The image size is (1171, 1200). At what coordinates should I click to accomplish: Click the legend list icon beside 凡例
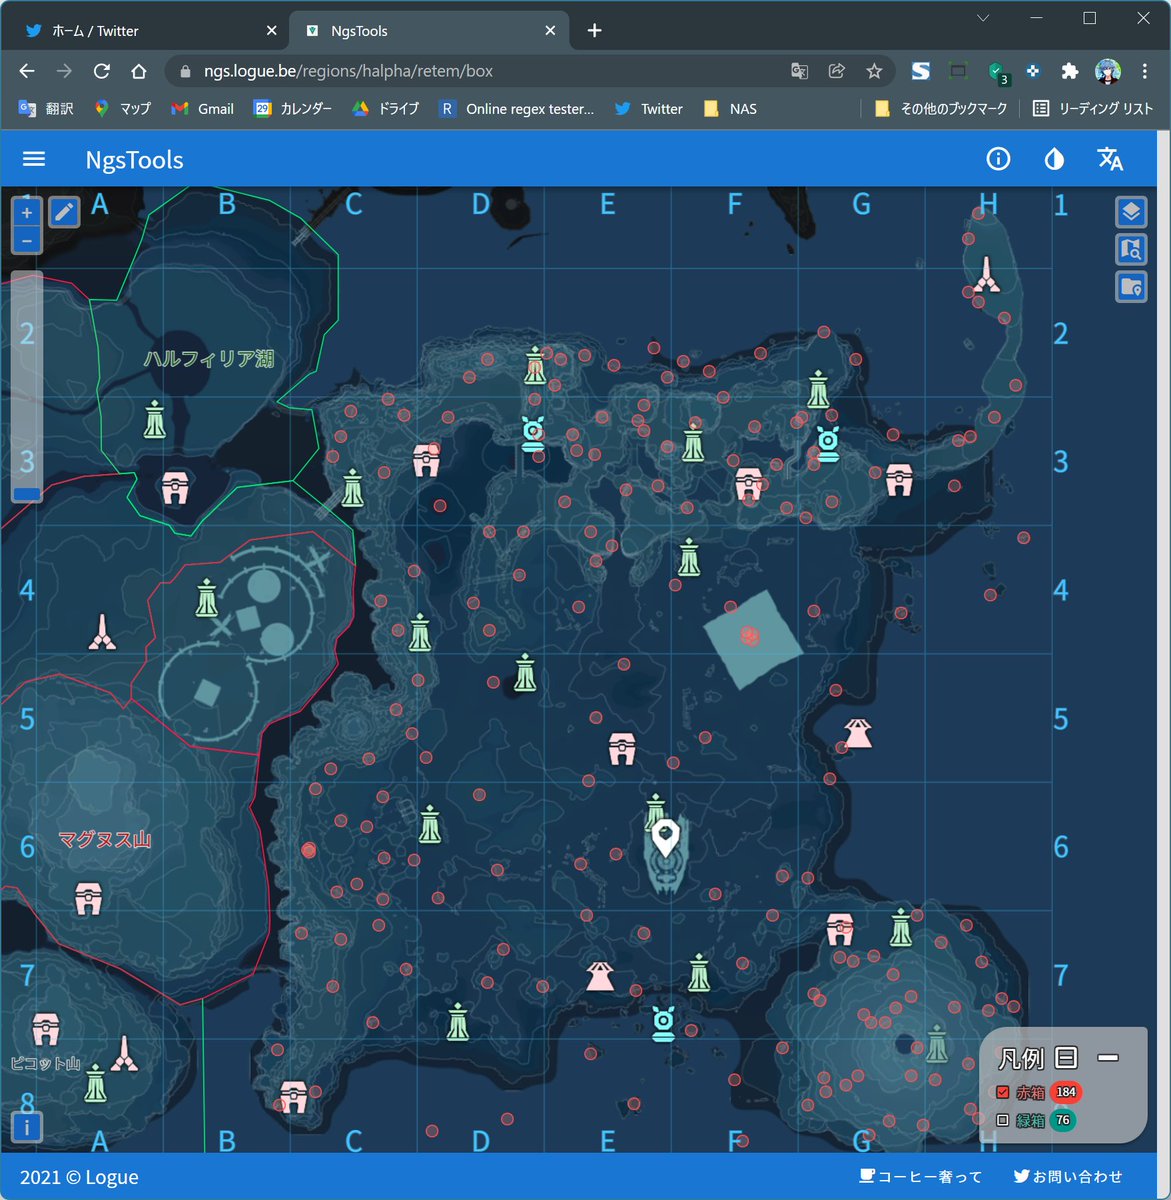(1066, 1057)
